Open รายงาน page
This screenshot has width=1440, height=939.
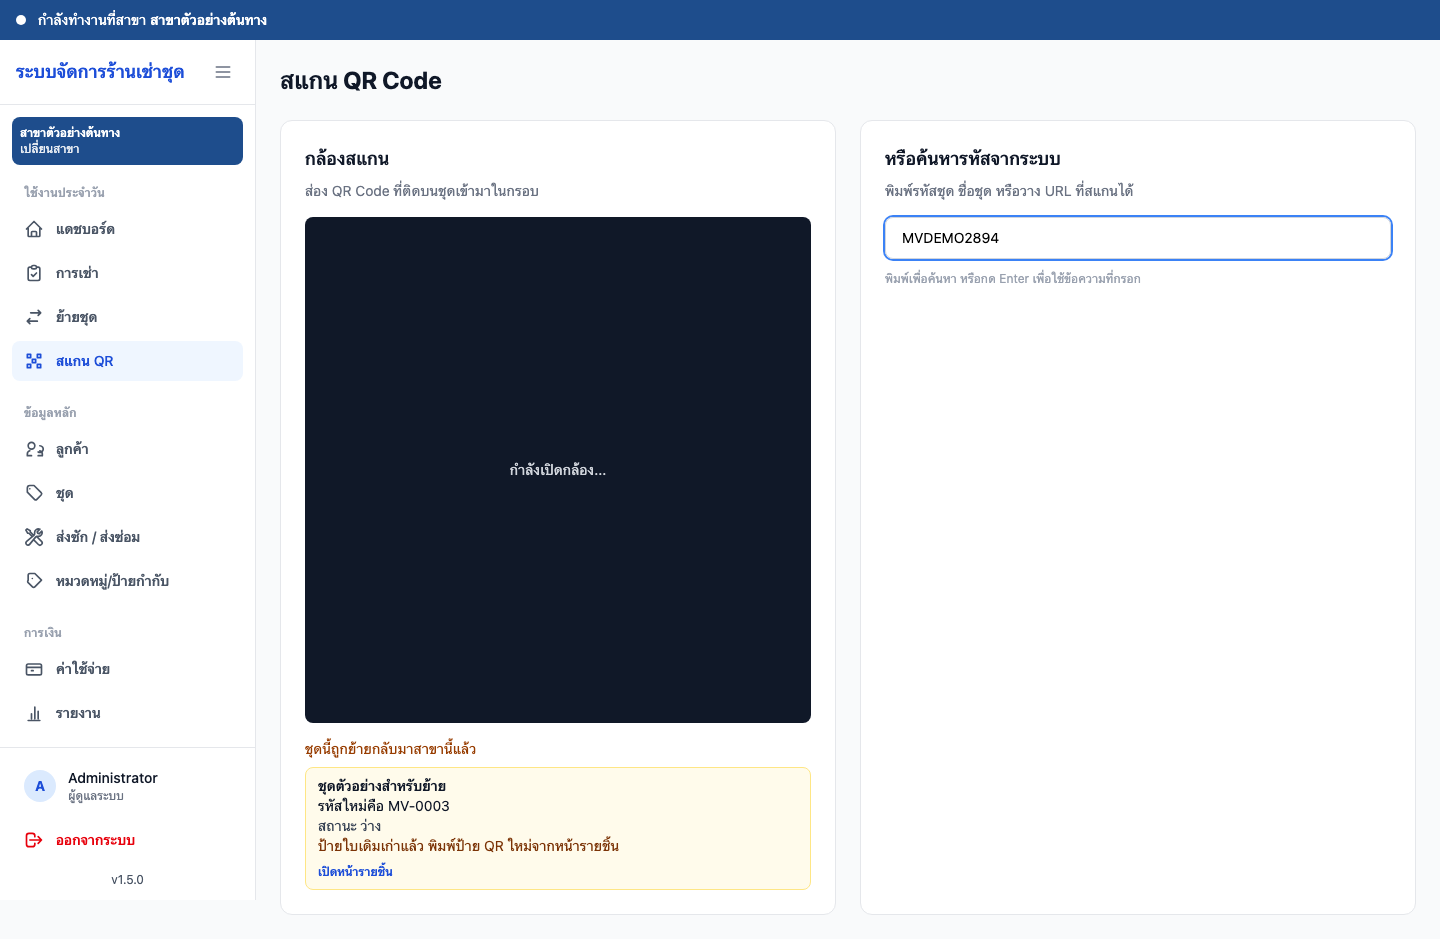click(x=127, y=713)
